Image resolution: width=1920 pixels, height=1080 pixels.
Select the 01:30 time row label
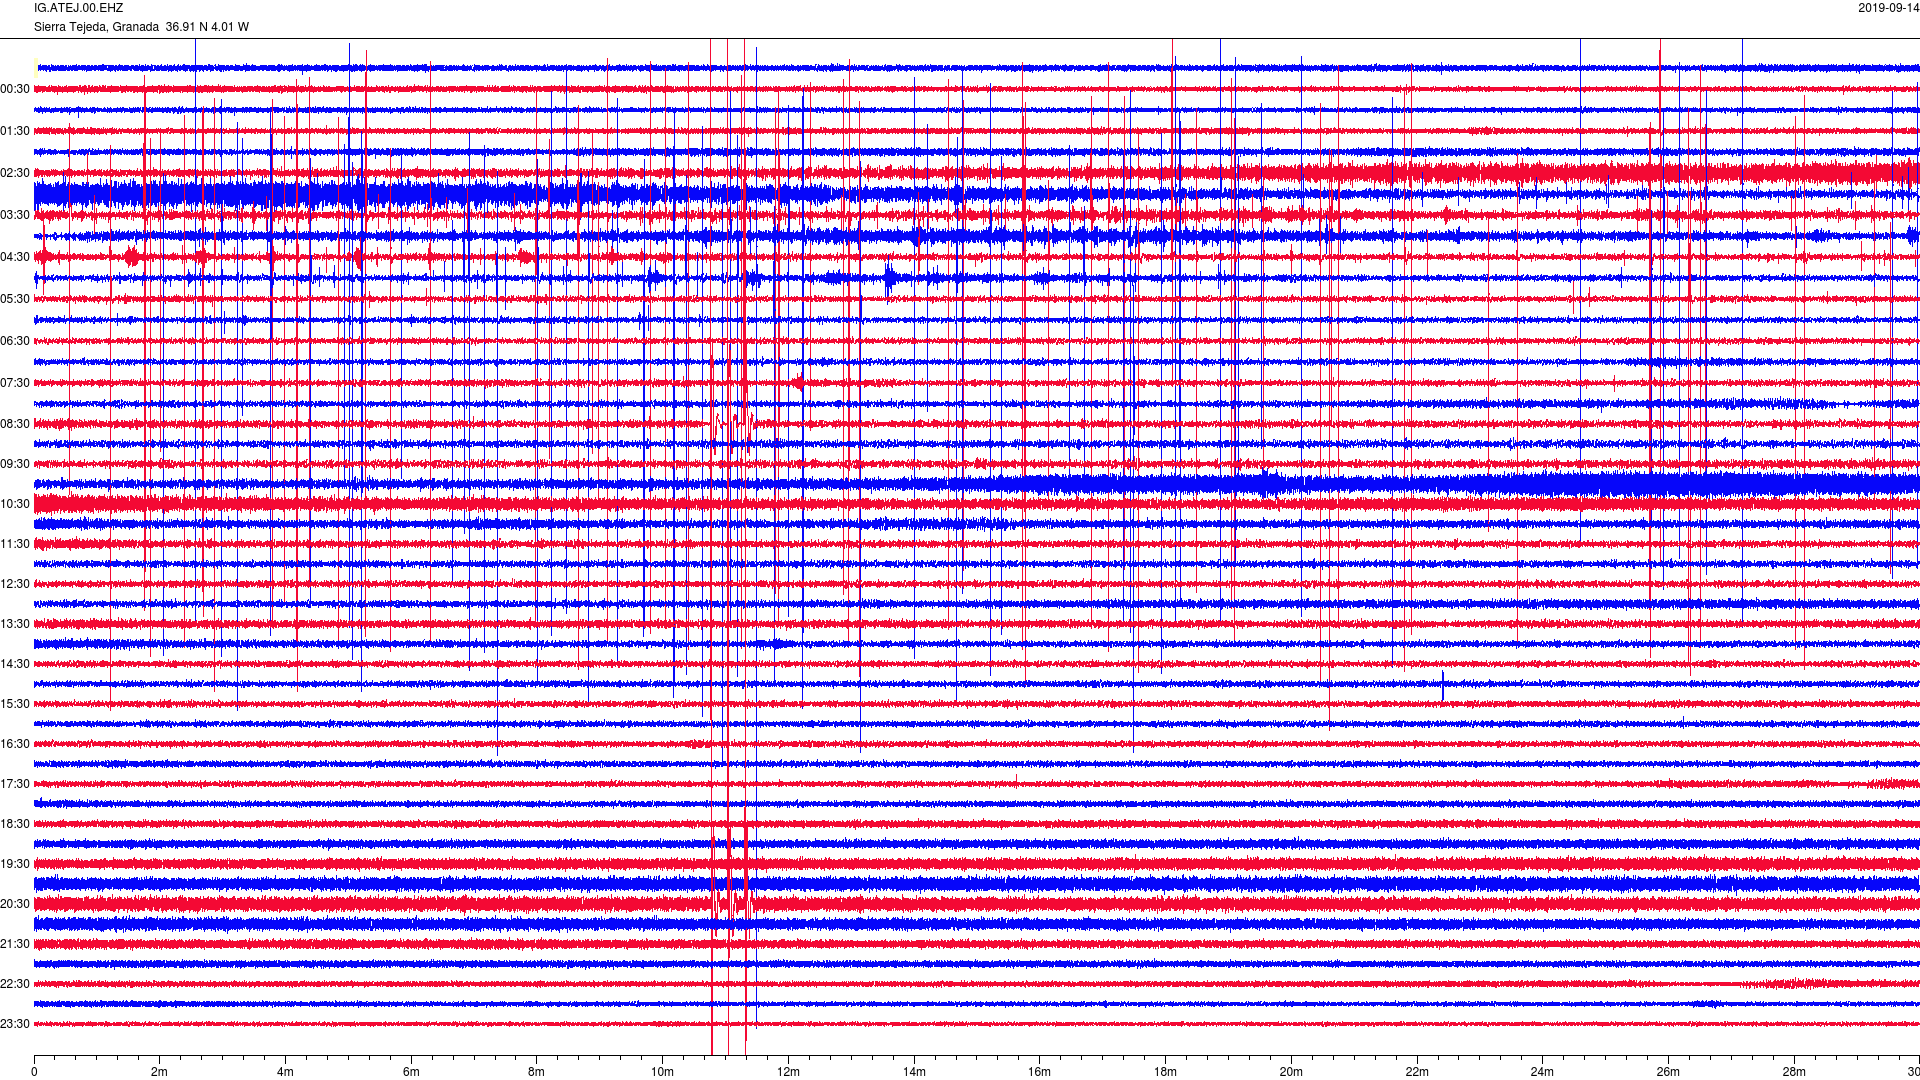click(15, 131)
